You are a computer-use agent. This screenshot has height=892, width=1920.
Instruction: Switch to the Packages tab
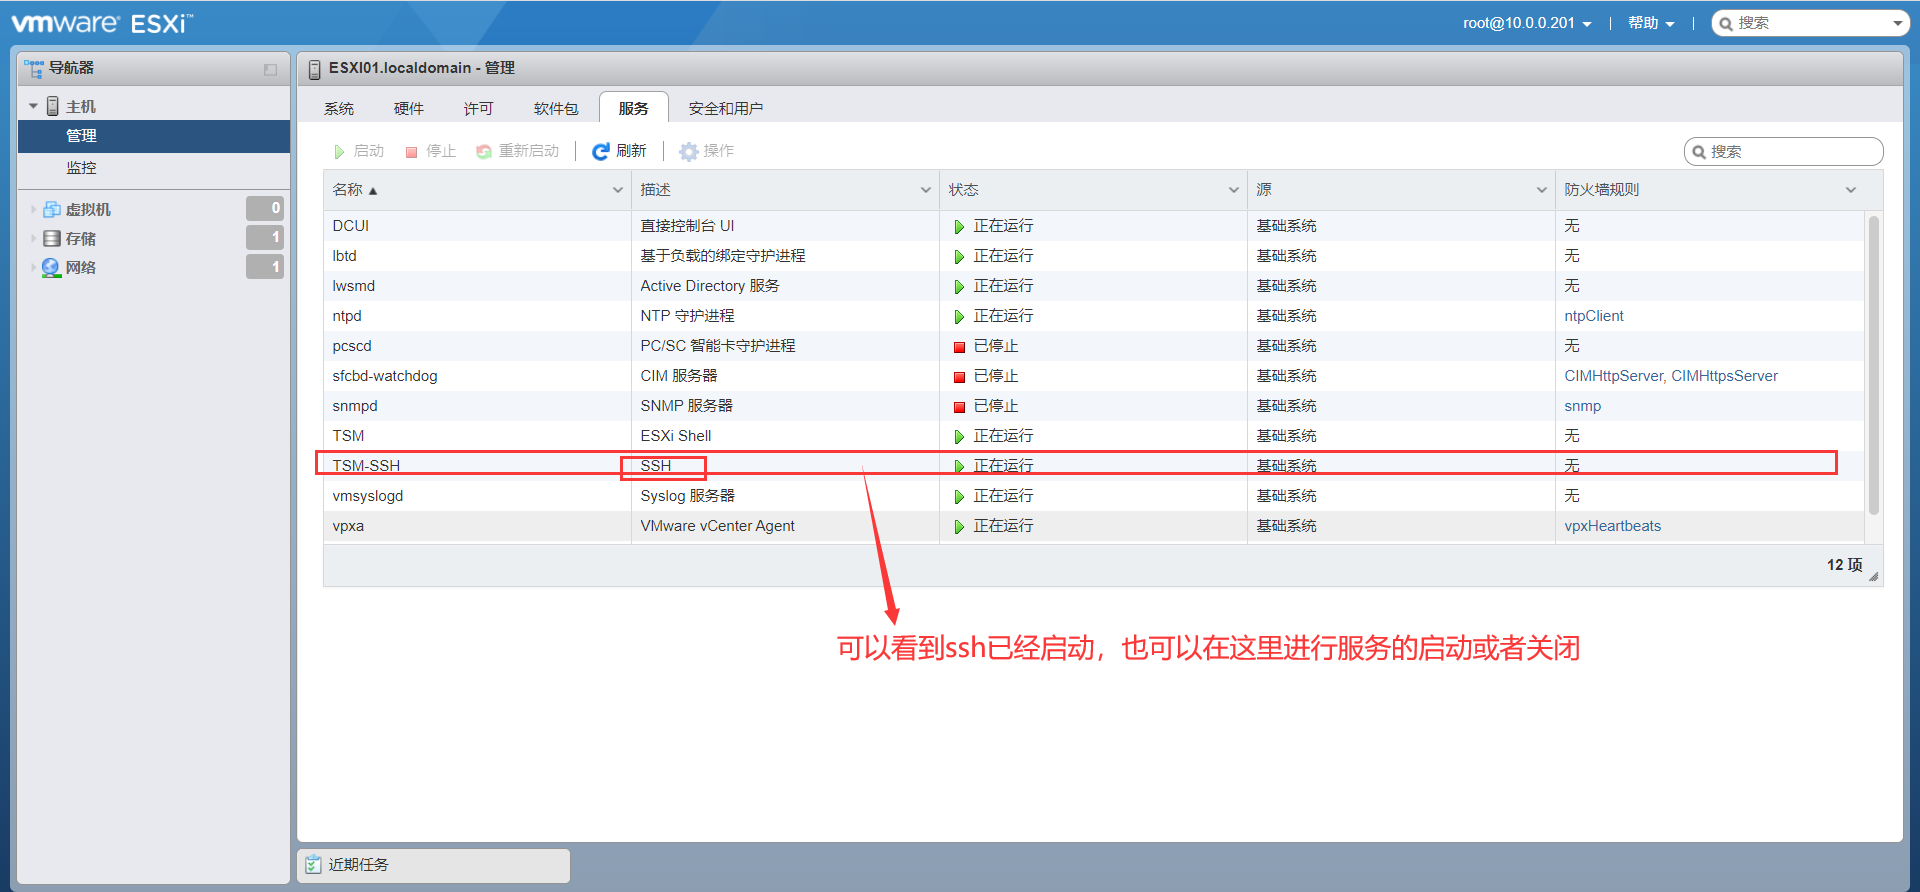[556, 108]
